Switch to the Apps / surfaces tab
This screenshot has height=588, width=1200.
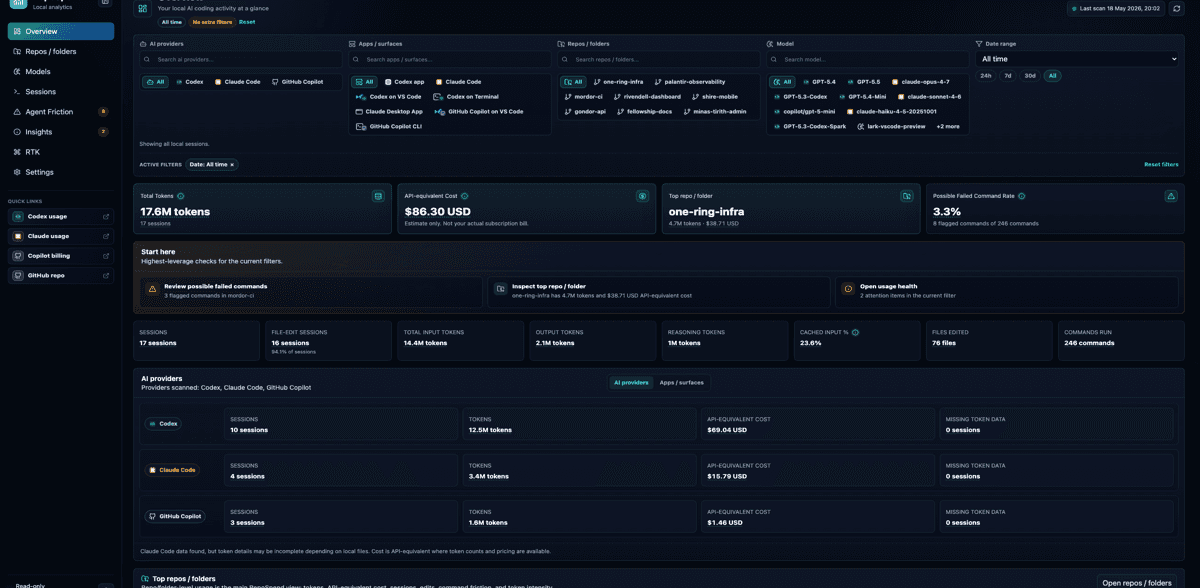click(681, 383)
